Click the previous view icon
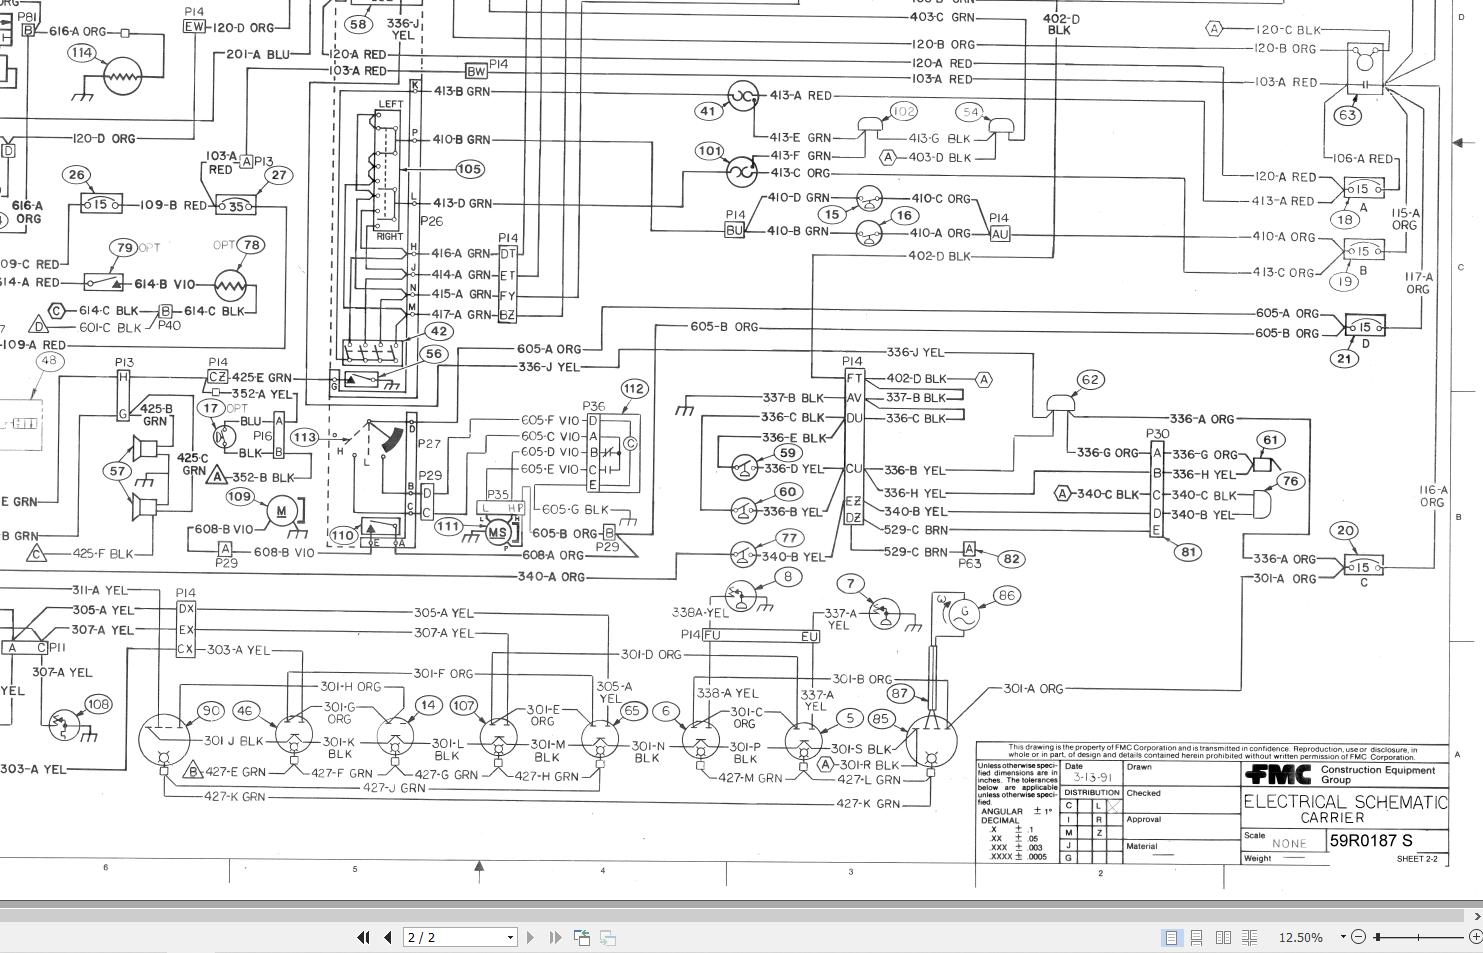 580,937
